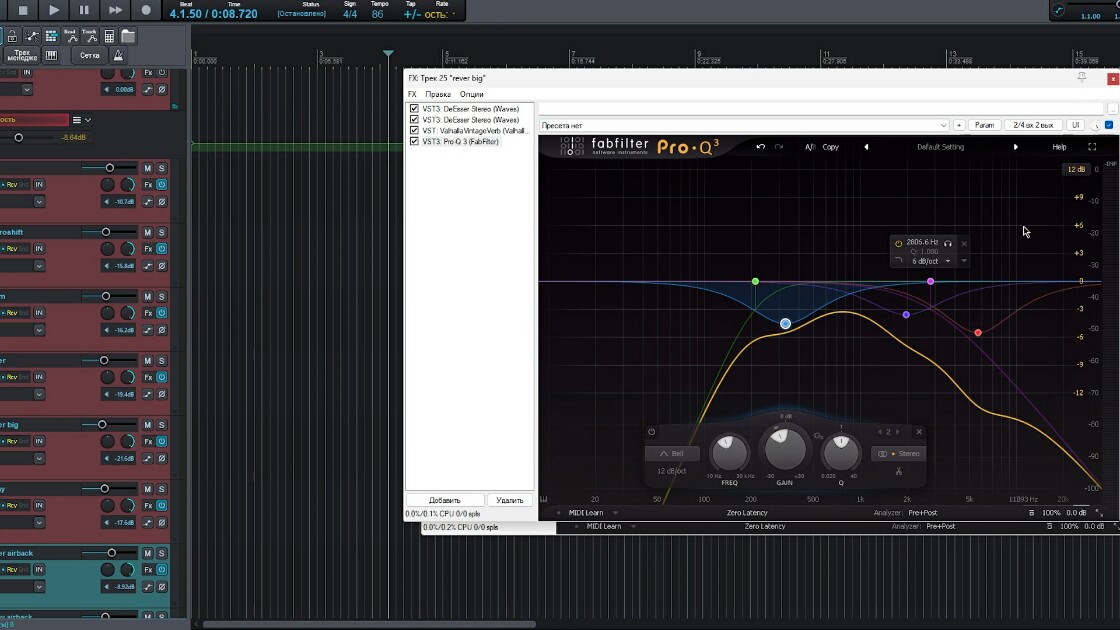Click the Pause transport button

coord(84,10)
